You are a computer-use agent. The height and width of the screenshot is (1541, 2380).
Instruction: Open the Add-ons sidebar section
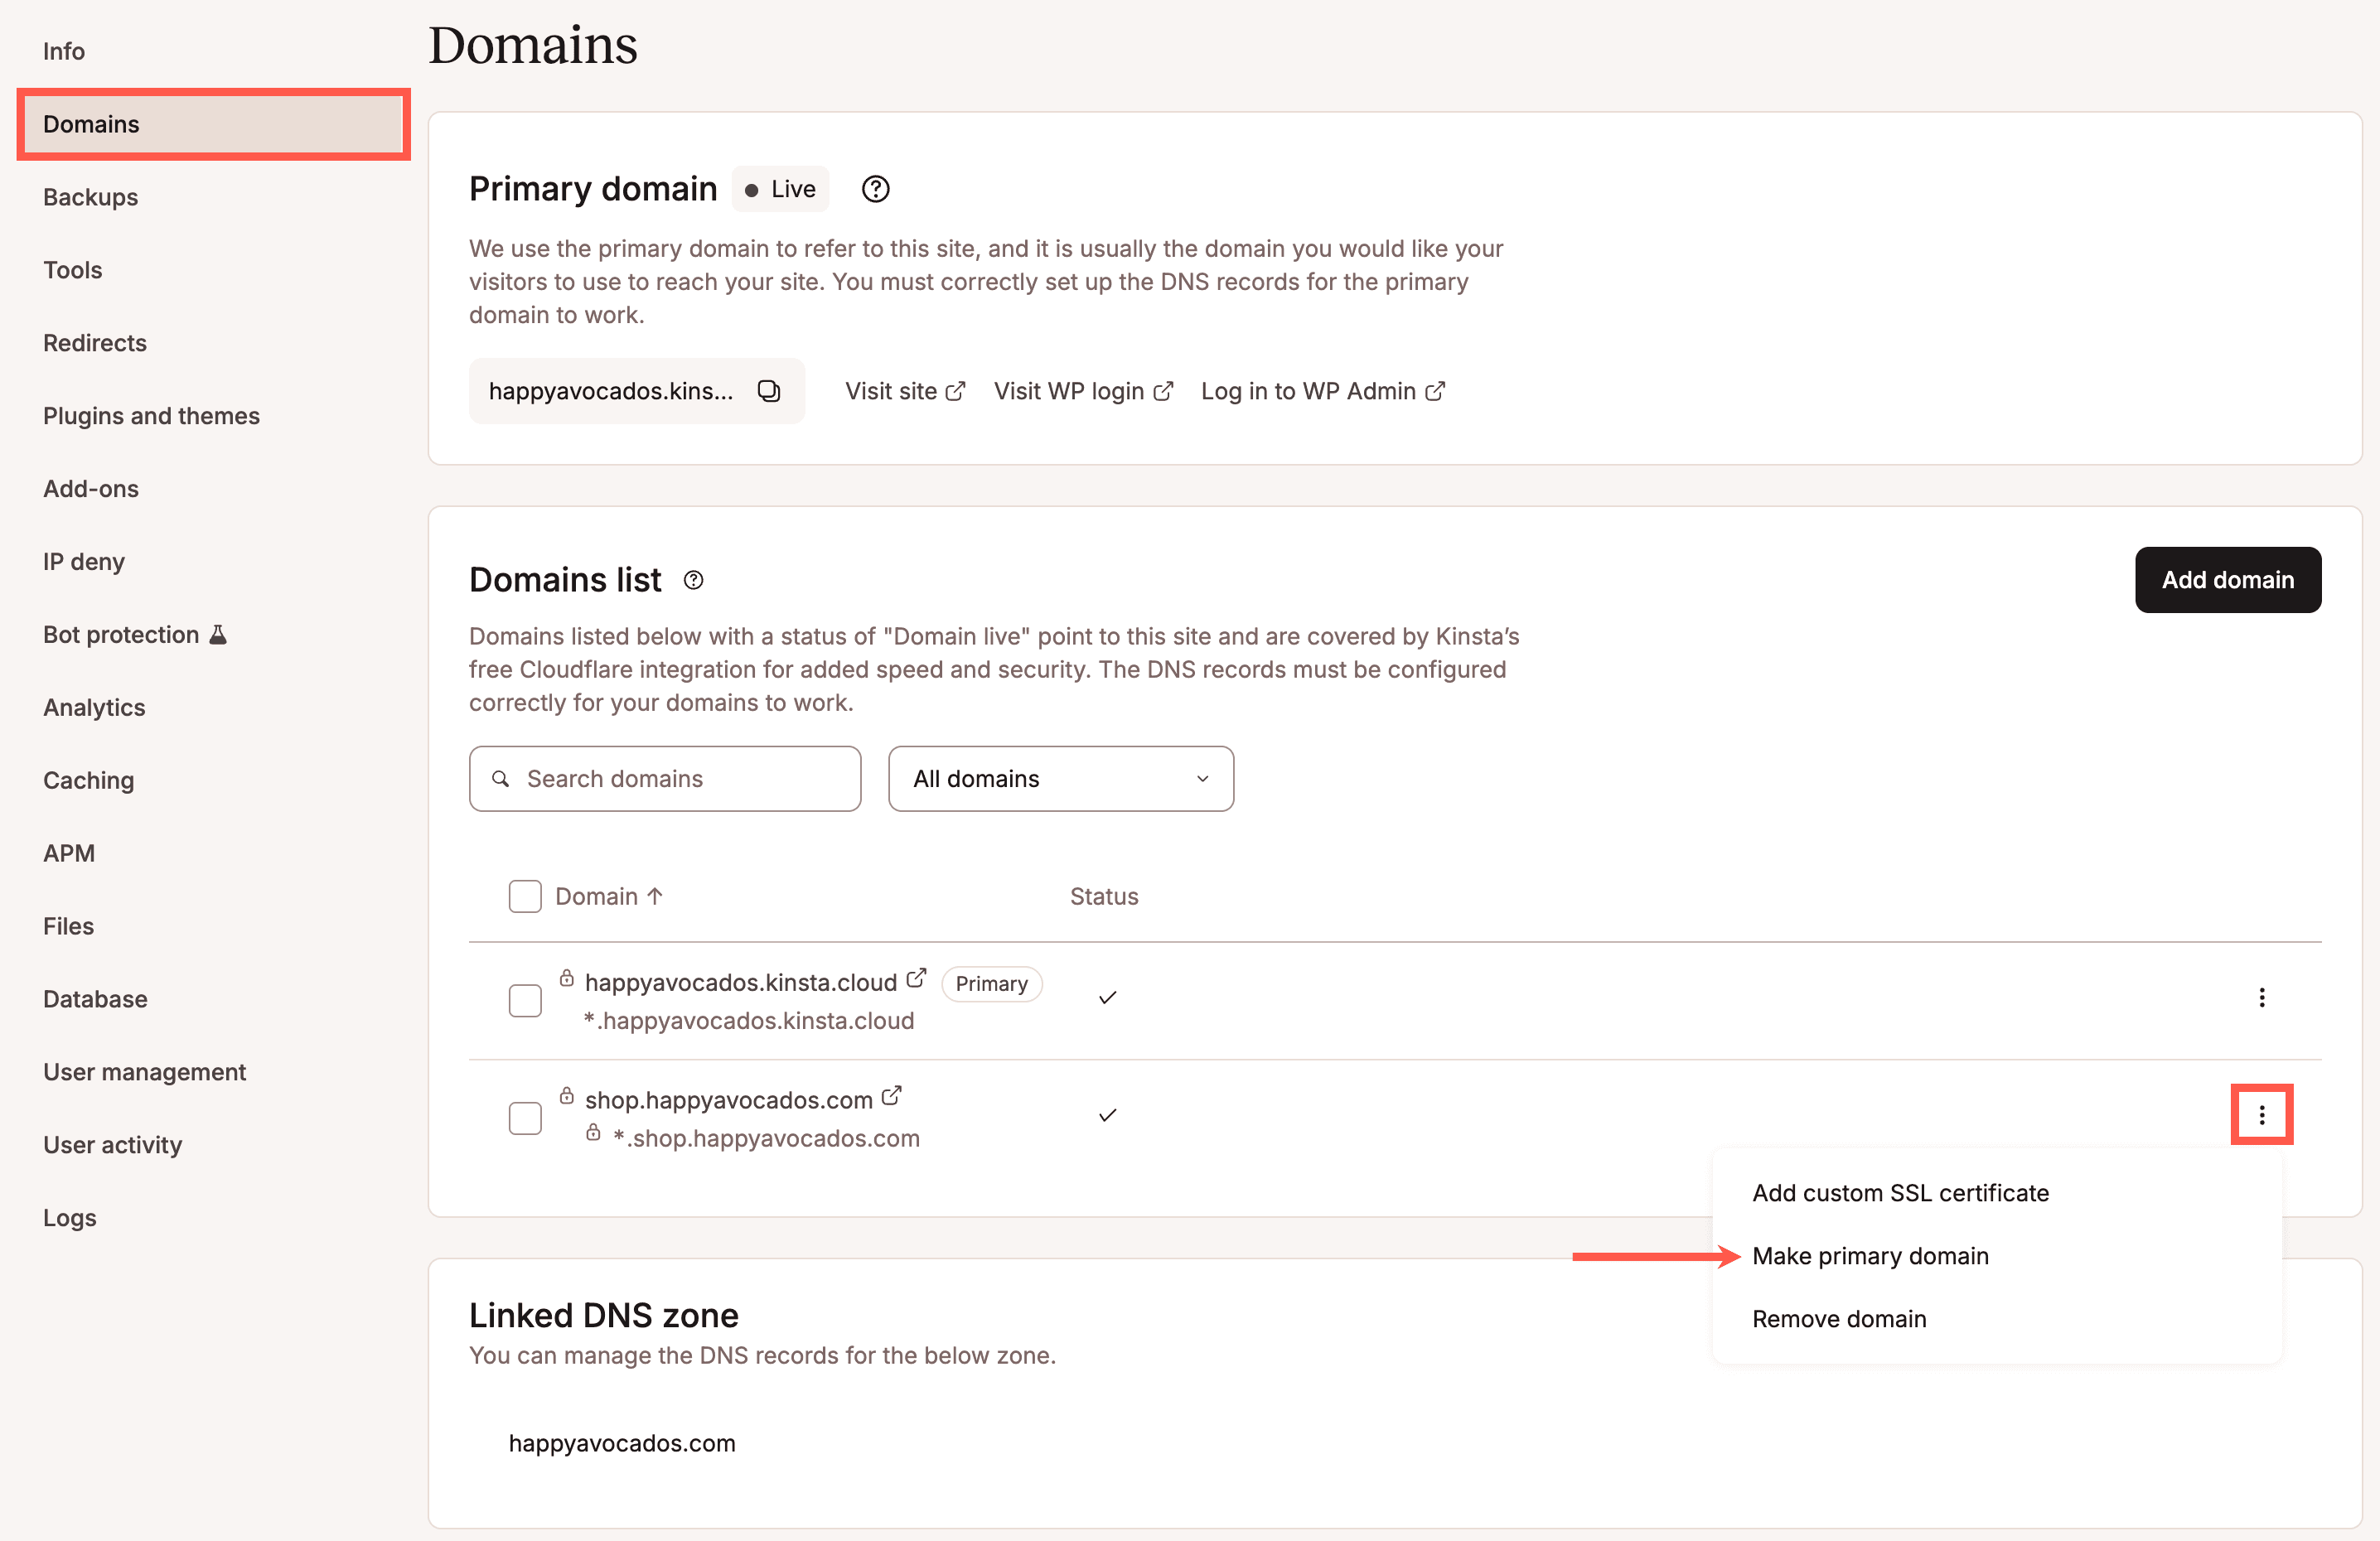click(x=91, y=489)
